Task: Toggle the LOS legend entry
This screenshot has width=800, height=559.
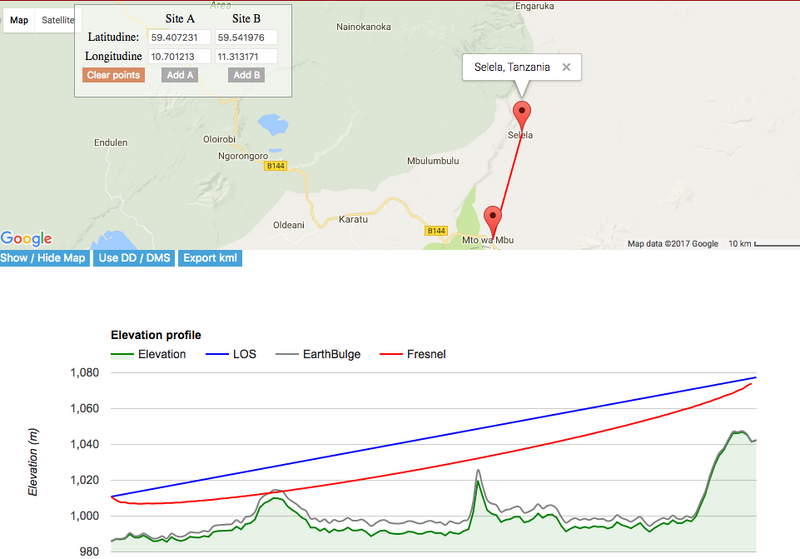Action: tap(231, 354)
